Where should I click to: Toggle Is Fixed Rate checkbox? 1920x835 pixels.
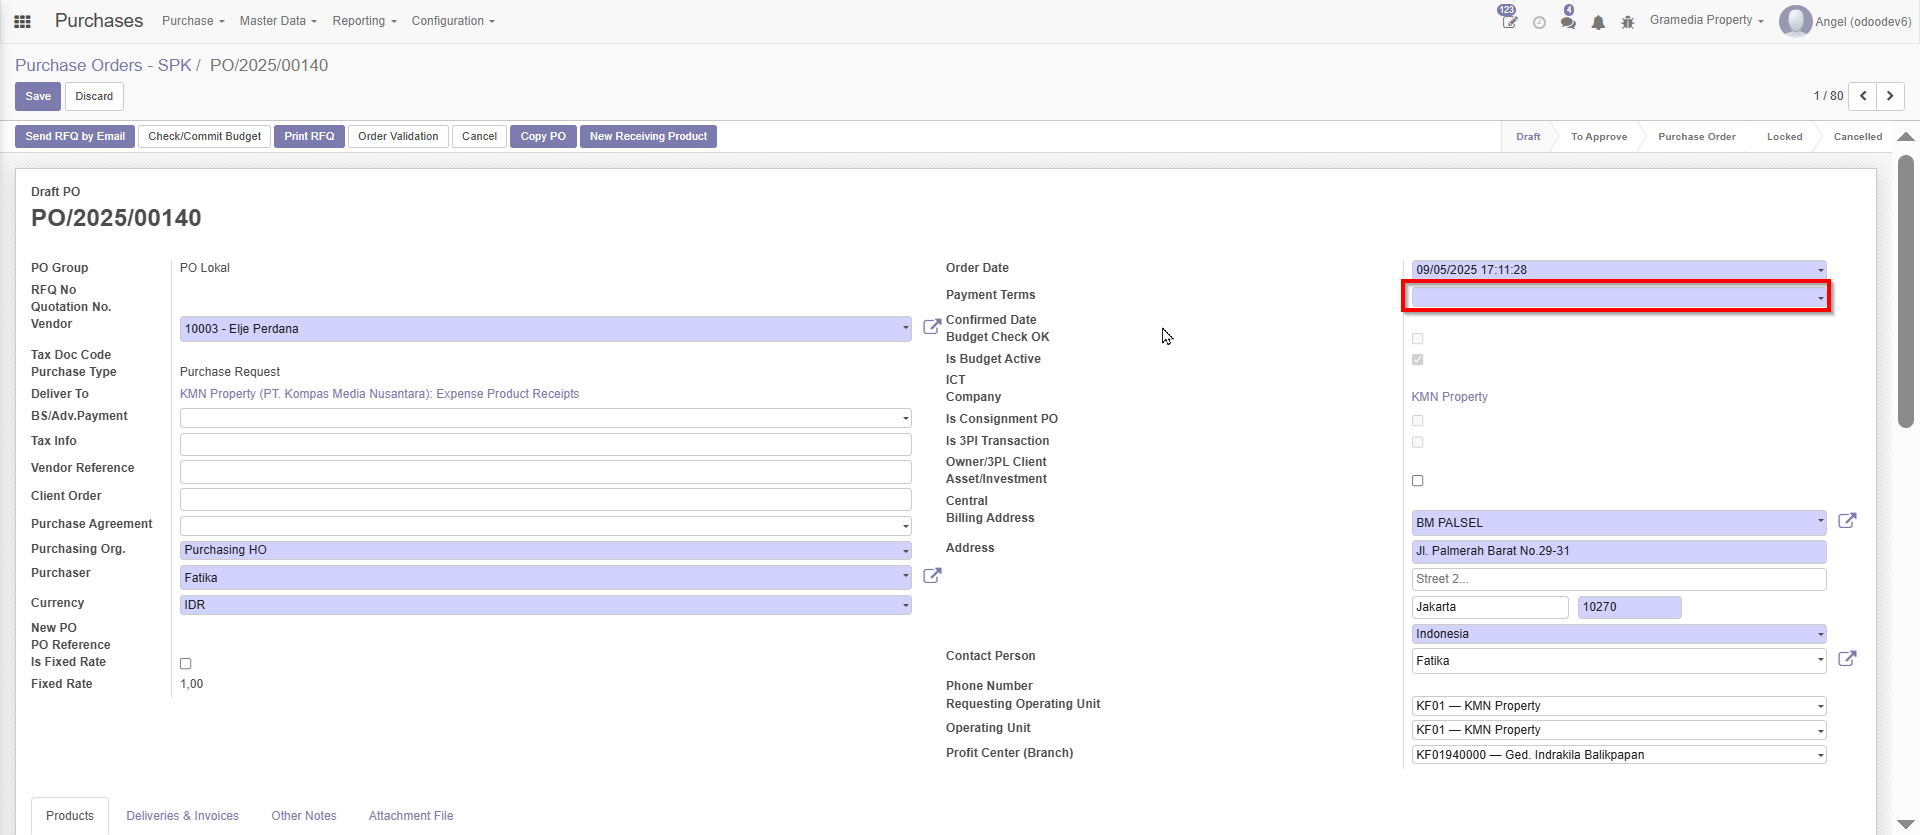coord(185,664)
